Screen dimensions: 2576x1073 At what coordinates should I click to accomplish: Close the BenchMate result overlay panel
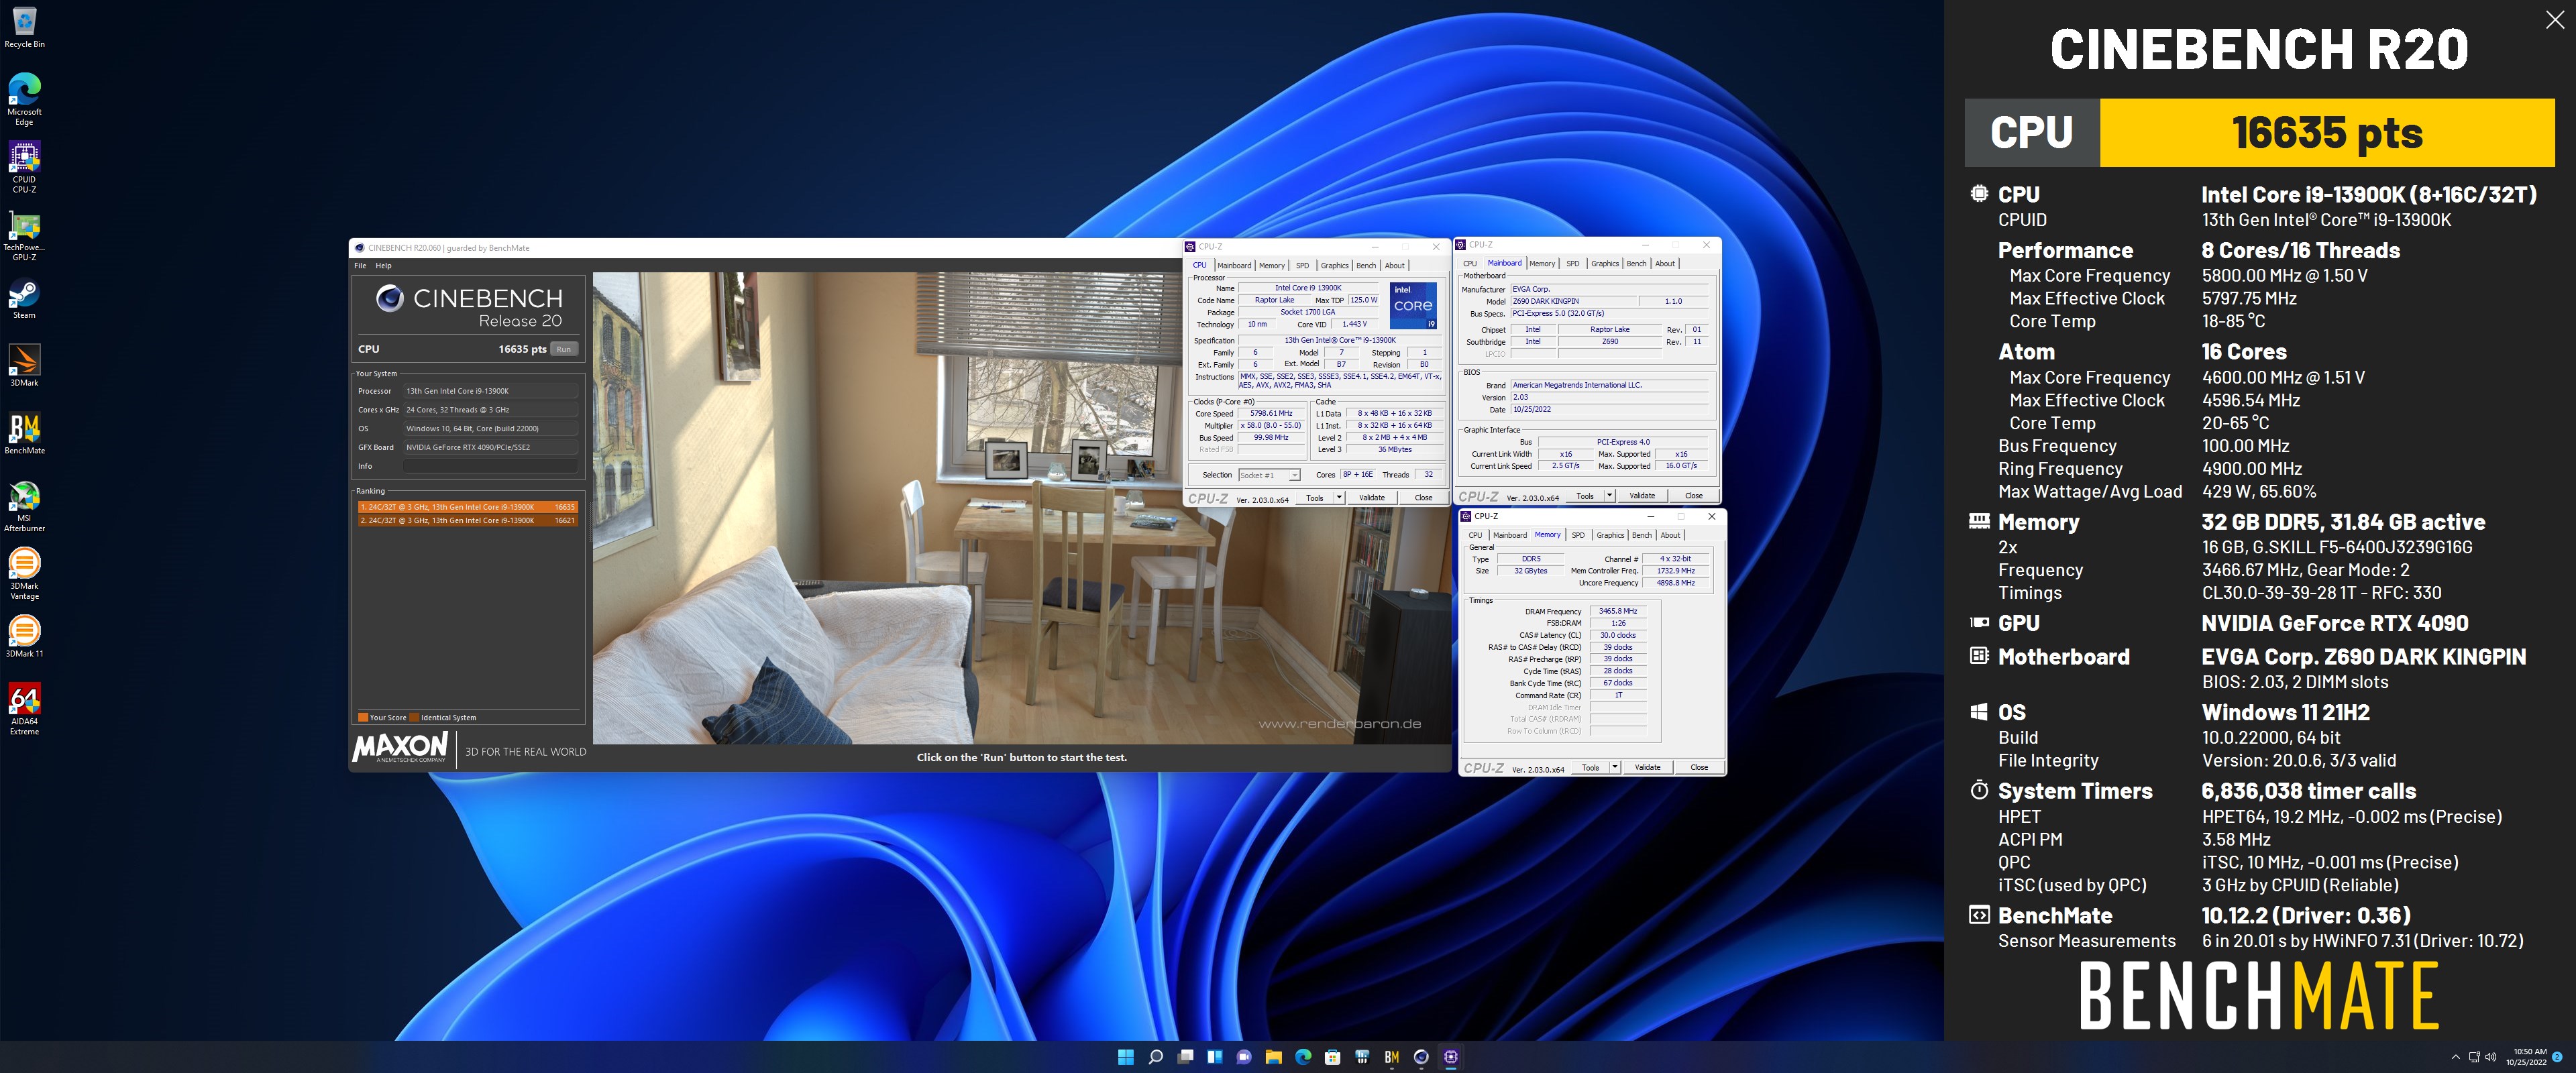point(2554,21)
